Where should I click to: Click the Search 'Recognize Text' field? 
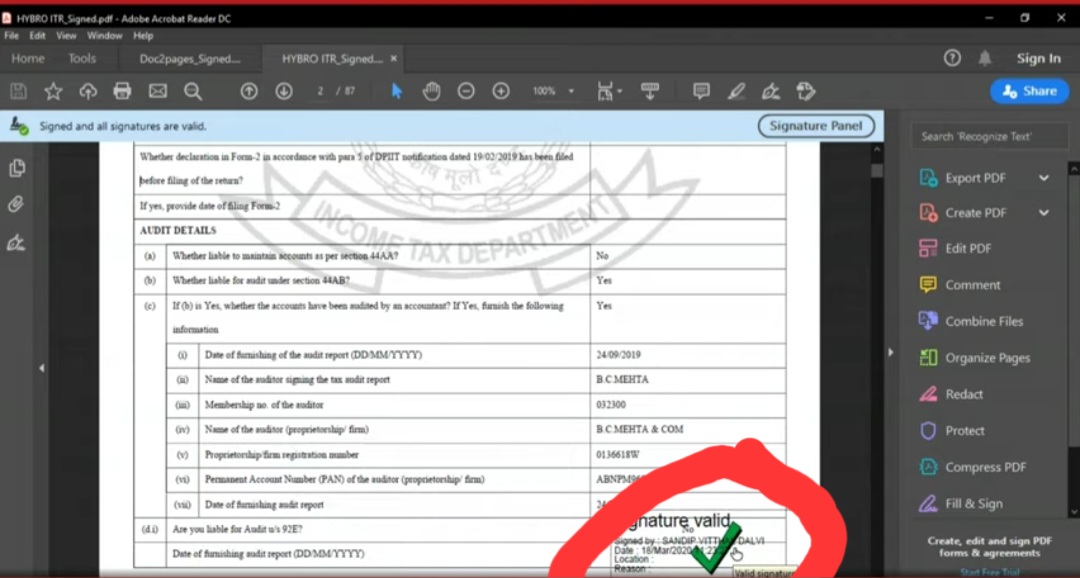[x=988, y=136]
